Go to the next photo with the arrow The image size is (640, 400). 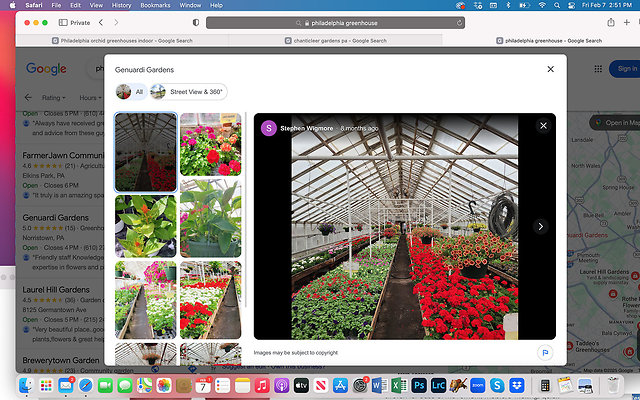541,226
